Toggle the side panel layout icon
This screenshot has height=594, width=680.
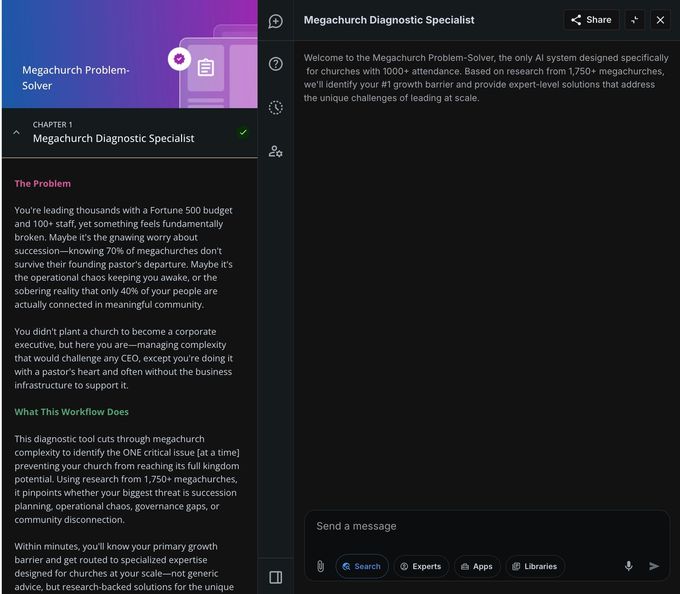pos(275,577)
